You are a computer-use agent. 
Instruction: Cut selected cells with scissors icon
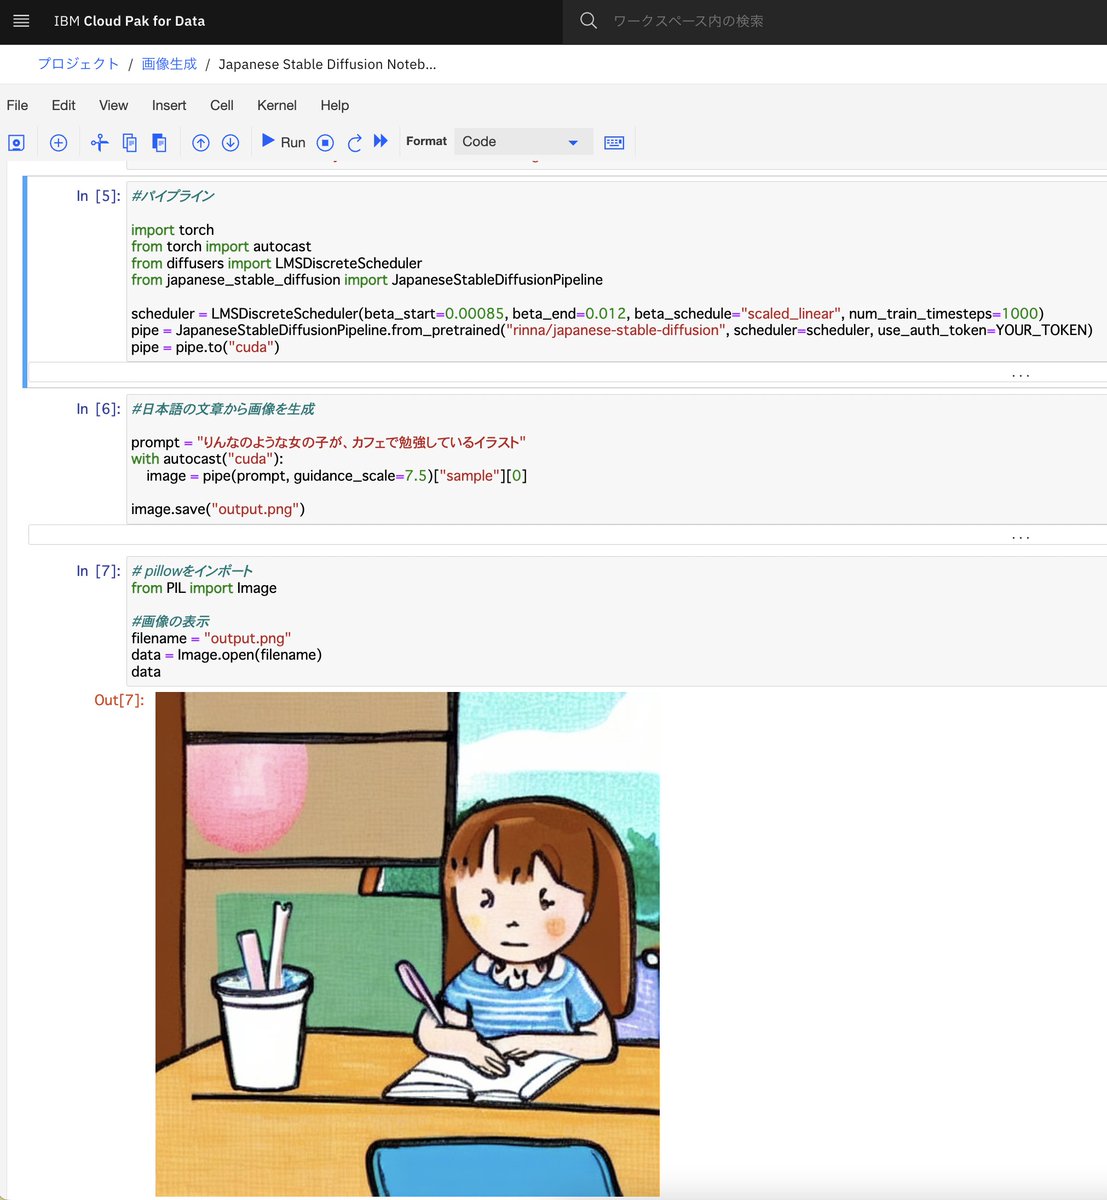(99, 143)
